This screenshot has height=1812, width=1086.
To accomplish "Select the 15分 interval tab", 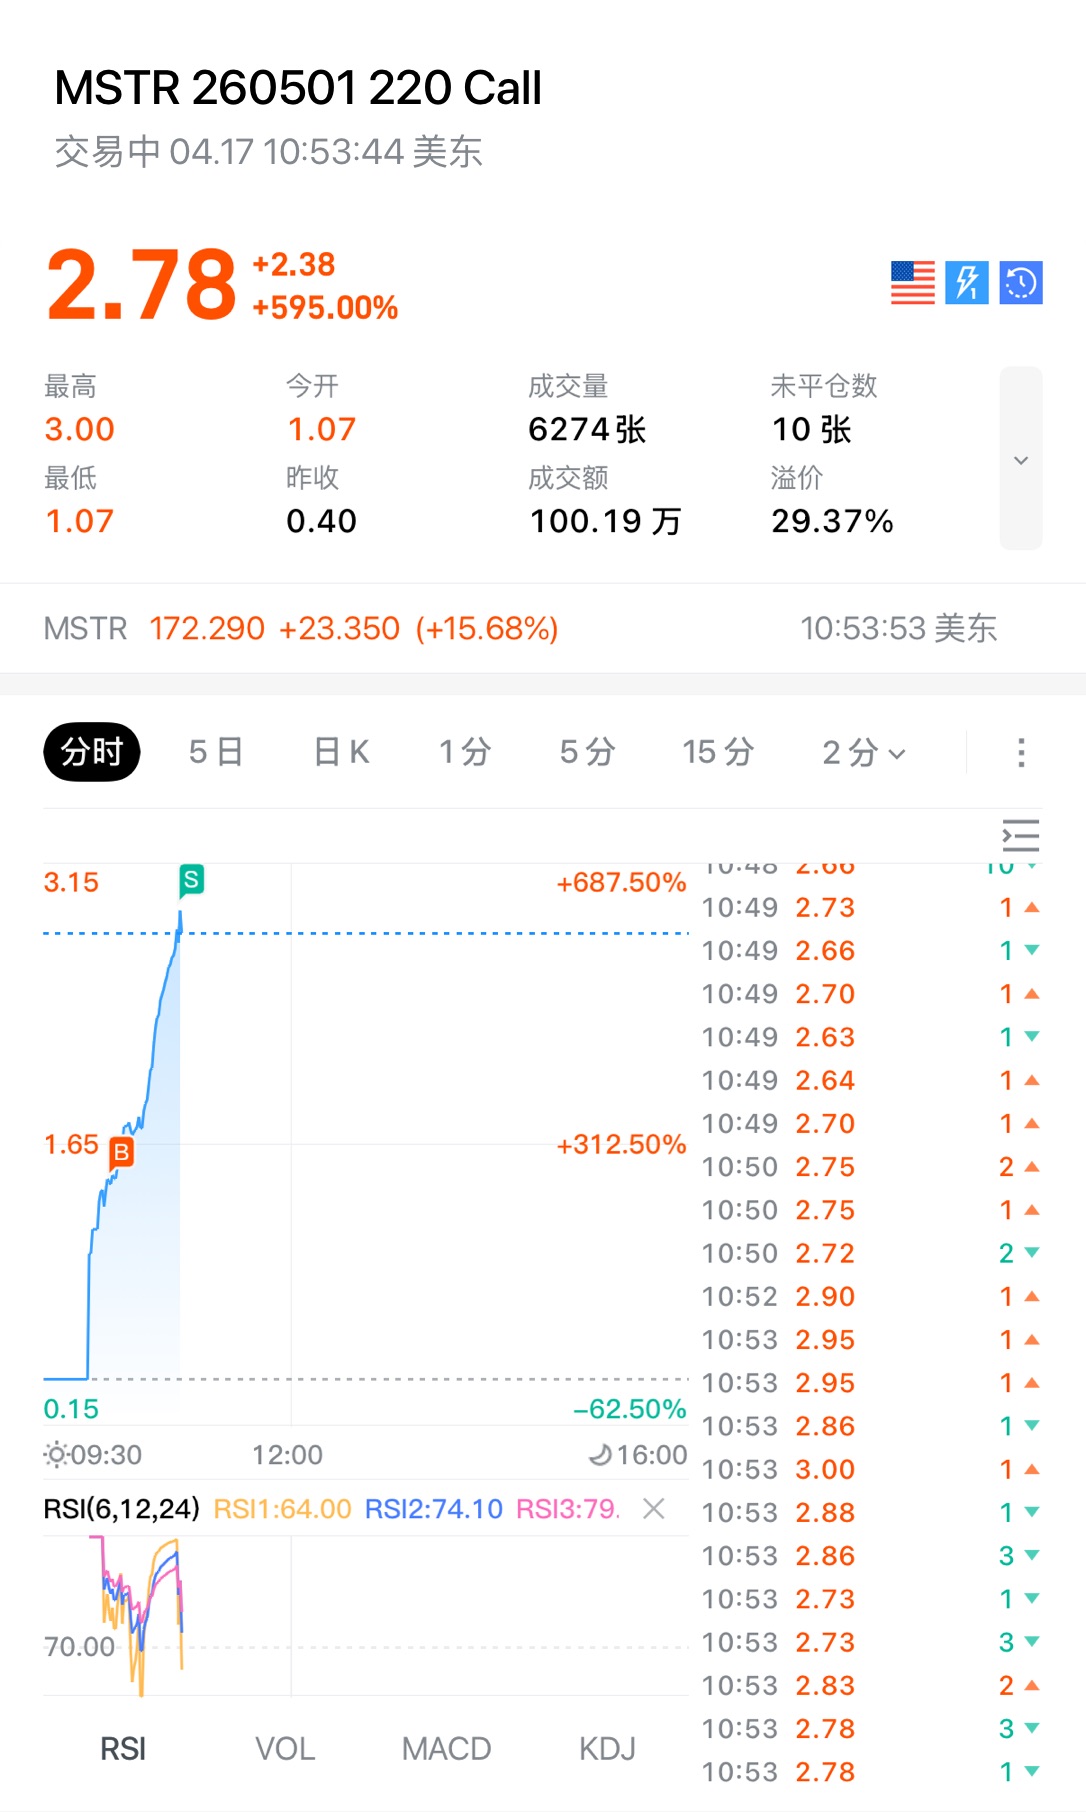I will pos(717,752).
